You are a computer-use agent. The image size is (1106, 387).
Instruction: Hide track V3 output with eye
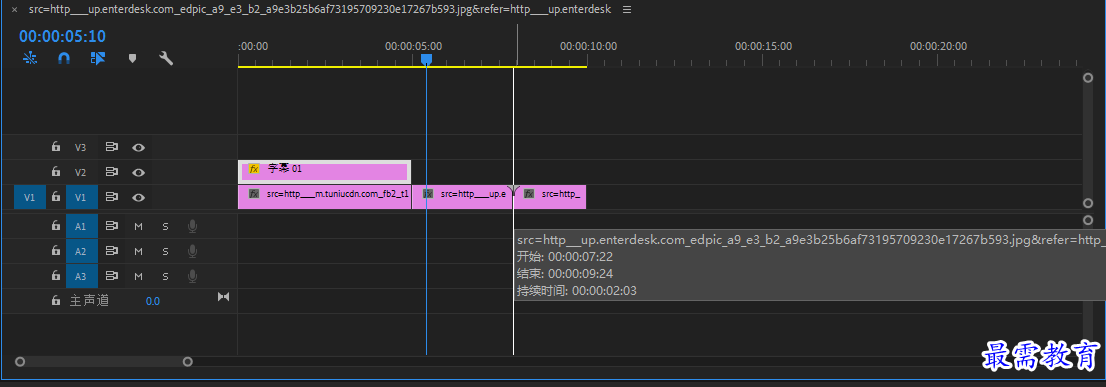[139, 147]
